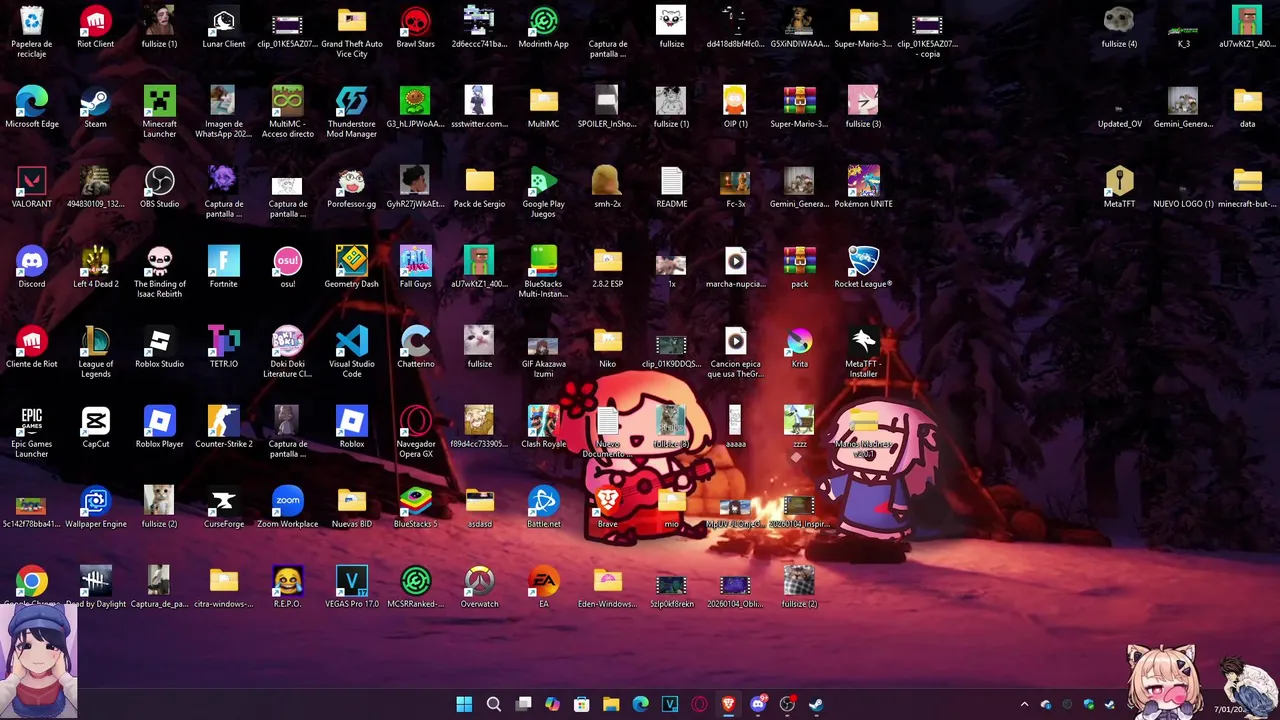Open the League of Legends icon
Image resolution: width=1280 pixels, height=720 pixels.
click(96, 342)
